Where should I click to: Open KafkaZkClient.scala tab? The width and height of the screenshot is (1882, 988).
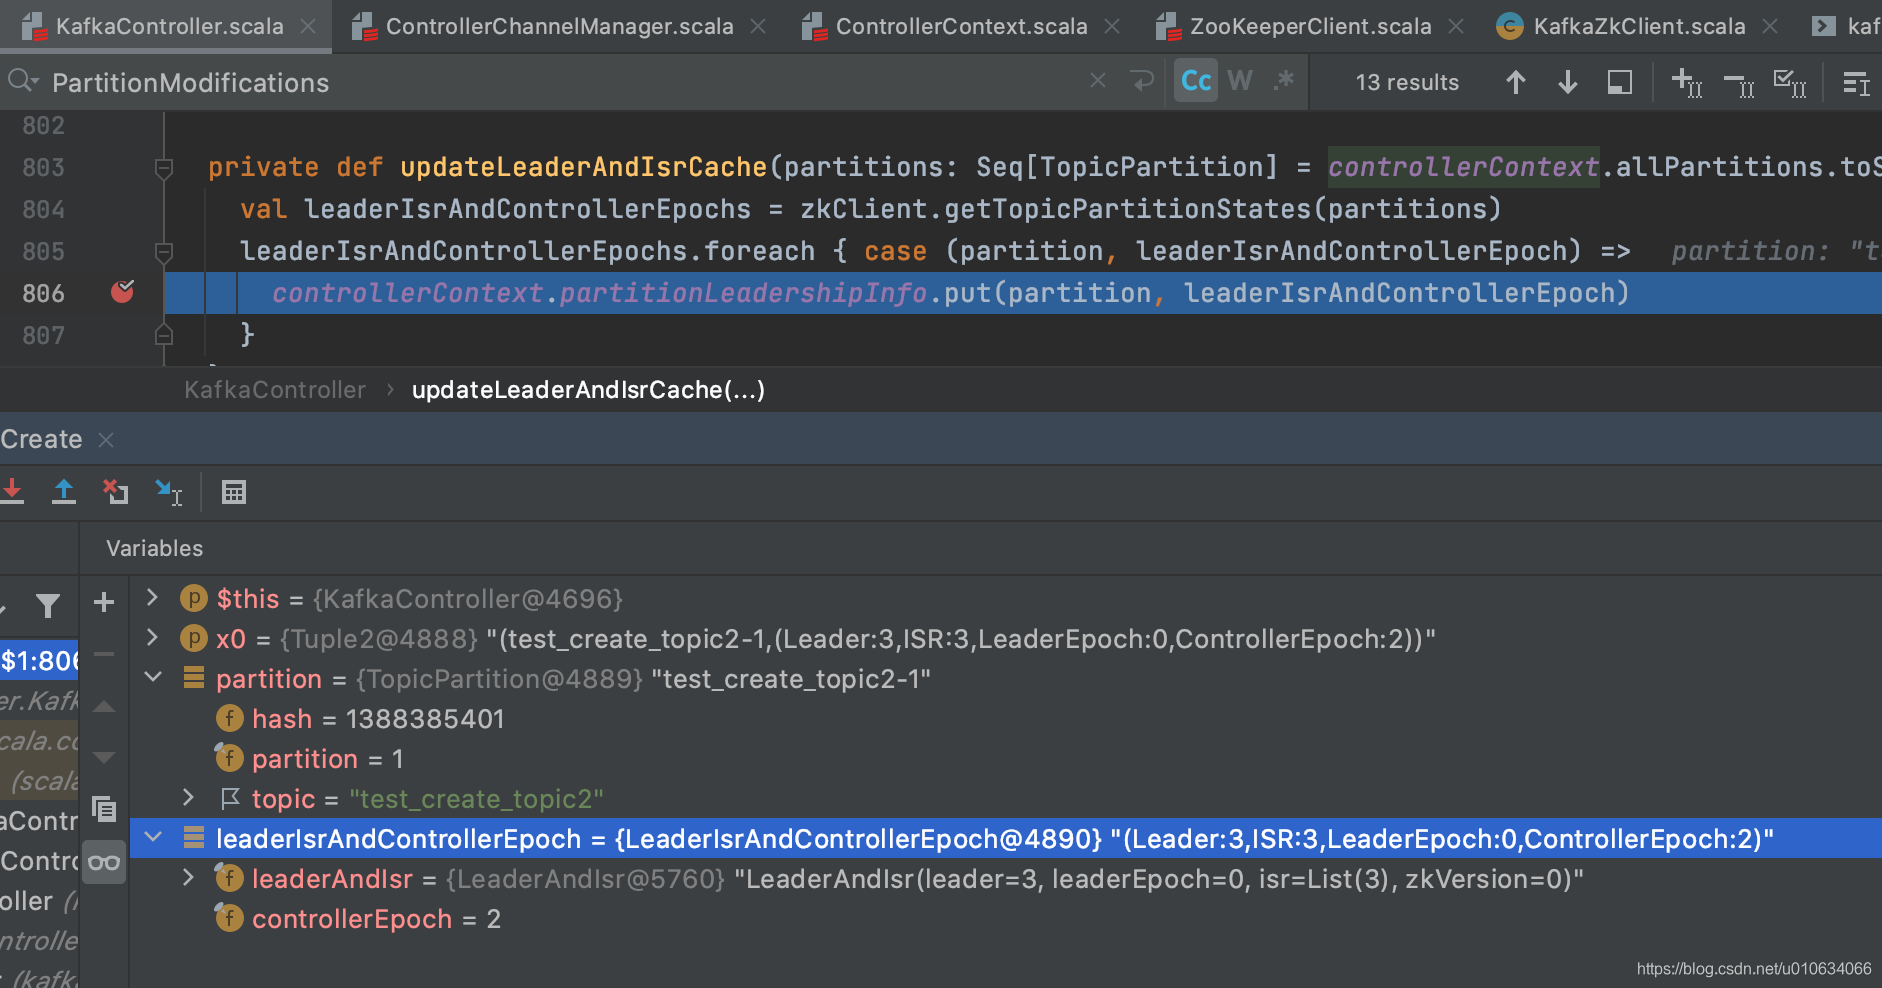tap(1639, 26)
